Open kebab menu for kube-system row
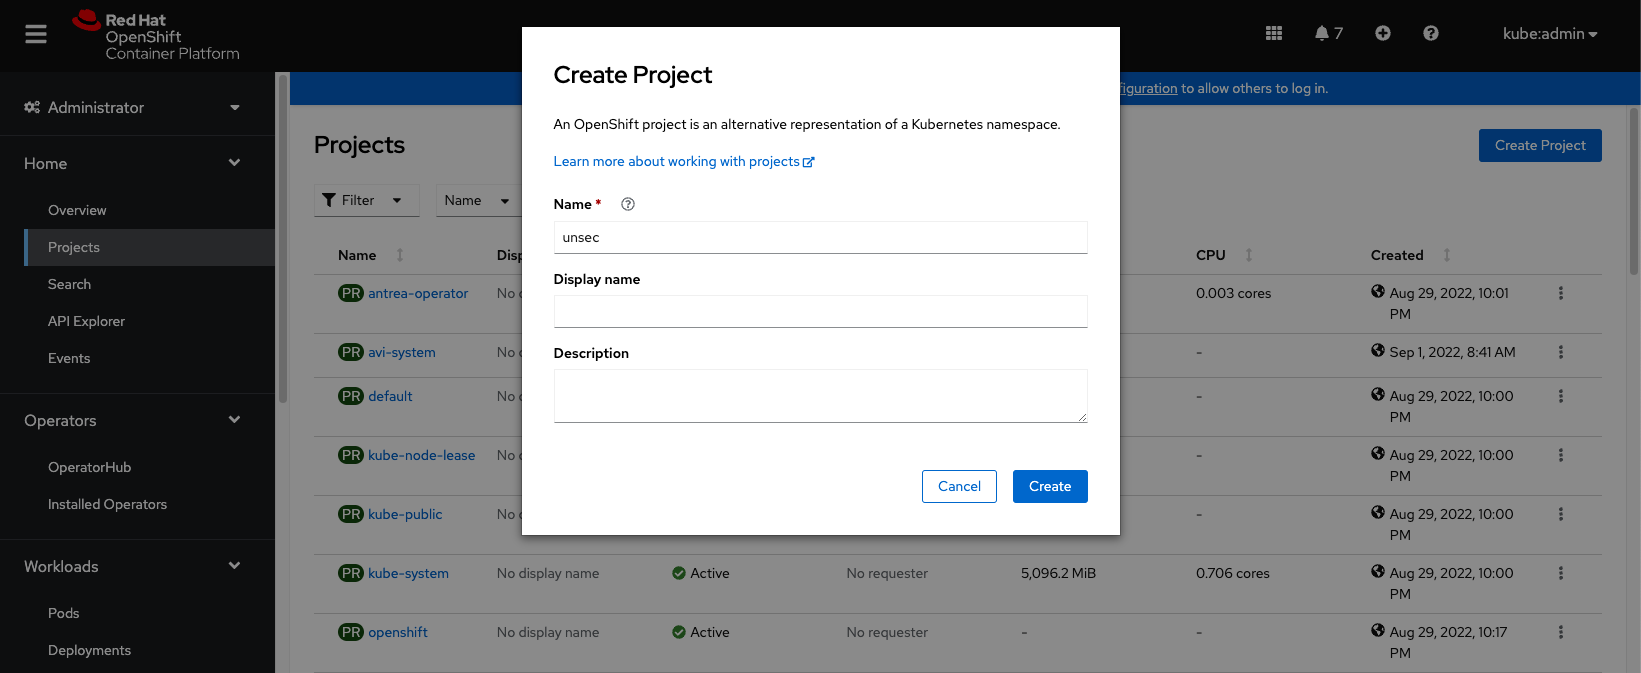 tap(1560, 573)
